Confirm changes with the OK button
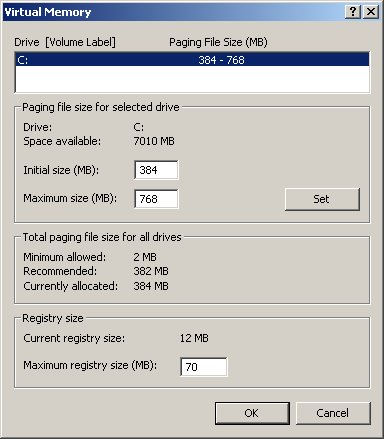384x439 pixels. (x=252, y=413)
